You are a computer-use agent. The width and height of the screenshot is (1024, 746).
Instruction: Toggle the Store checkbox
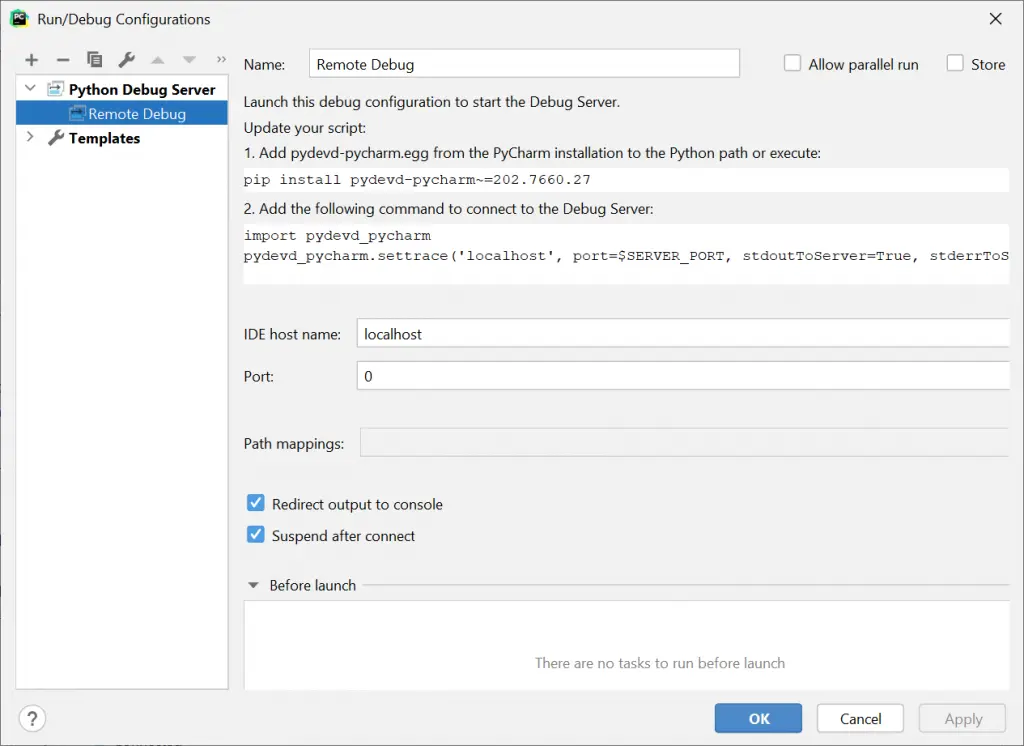tap(955, 63)
